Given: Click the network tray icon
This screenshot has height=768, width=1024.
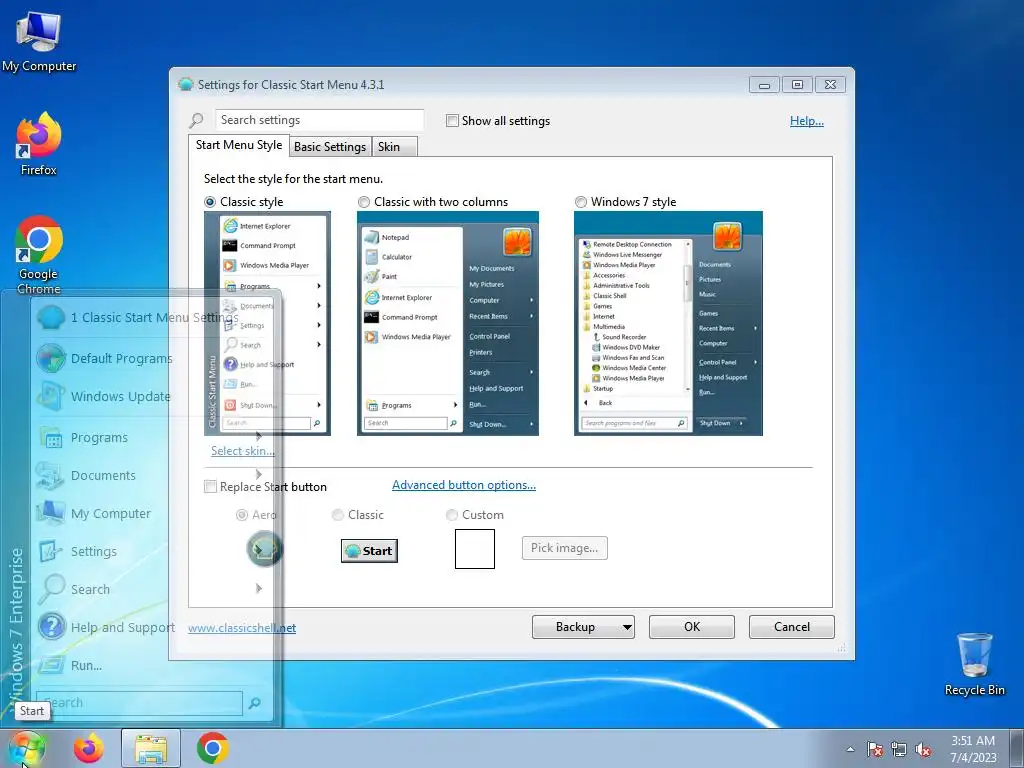Looking at the screenshot, I should [x=899, y=749].
